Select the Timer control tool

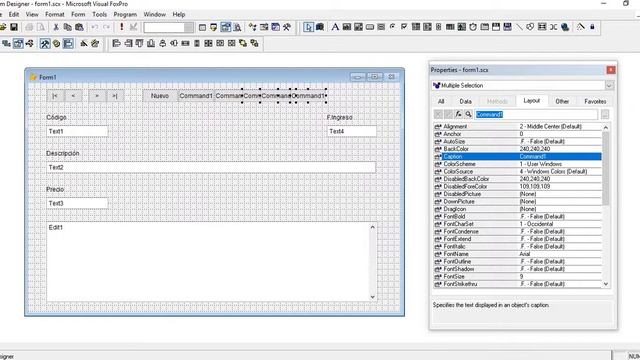[x=473, y=27]
